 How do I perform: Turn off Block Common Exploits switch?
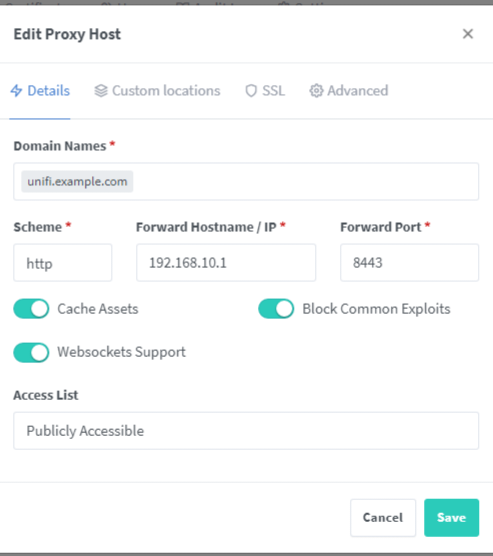[276, 309]
